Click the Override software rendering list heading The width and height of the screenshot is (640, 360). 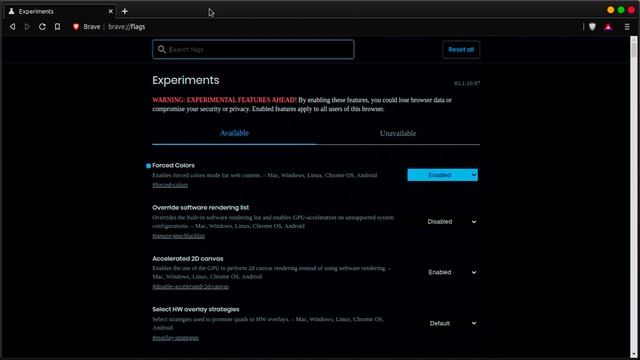(200, 207)
